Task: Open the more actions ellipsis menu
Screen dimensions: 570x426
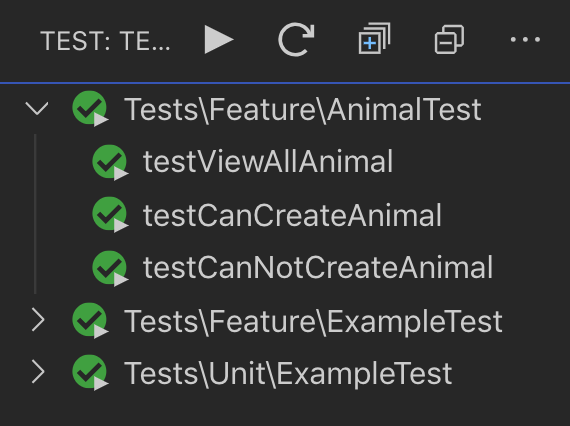Action: coord(525,39)
